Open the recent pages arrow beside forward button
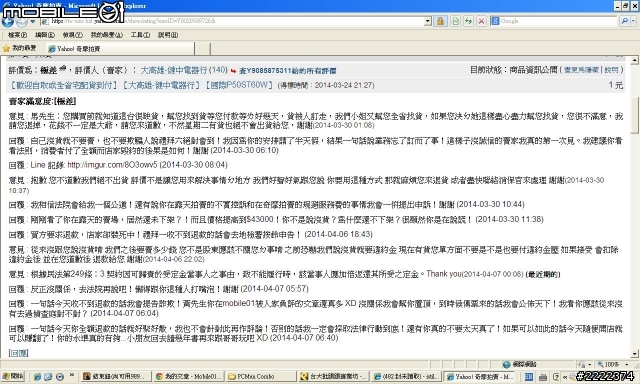 pos(33,22)
